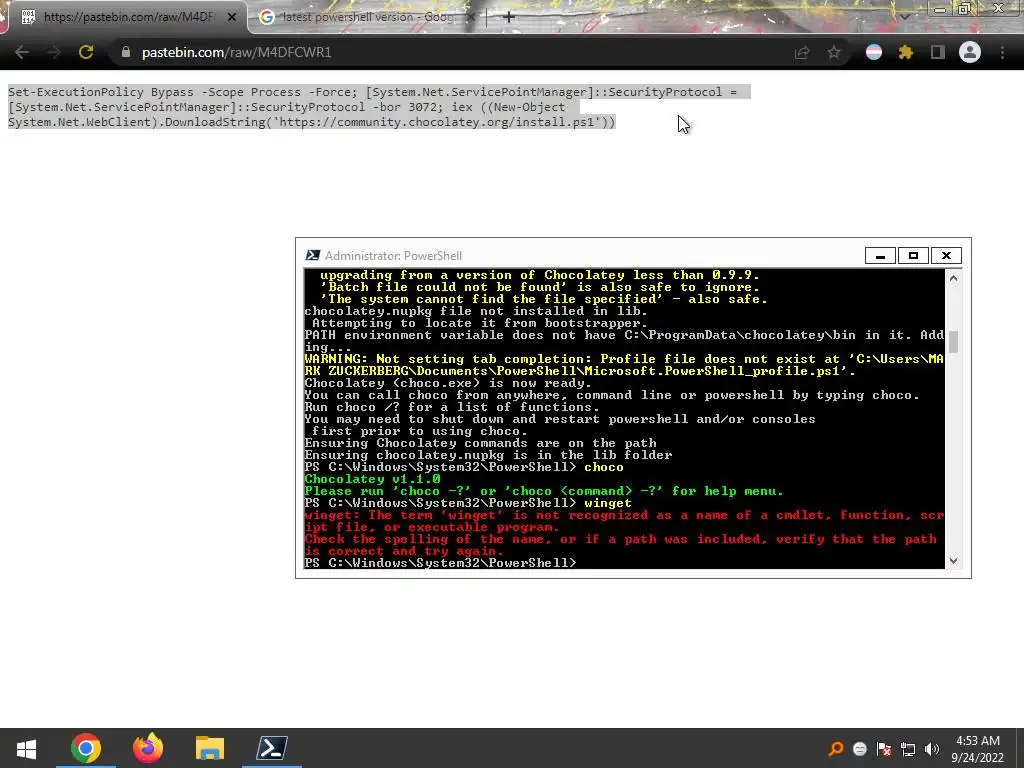
Task: Close the Google search tab
Action: tap(472, 17)
